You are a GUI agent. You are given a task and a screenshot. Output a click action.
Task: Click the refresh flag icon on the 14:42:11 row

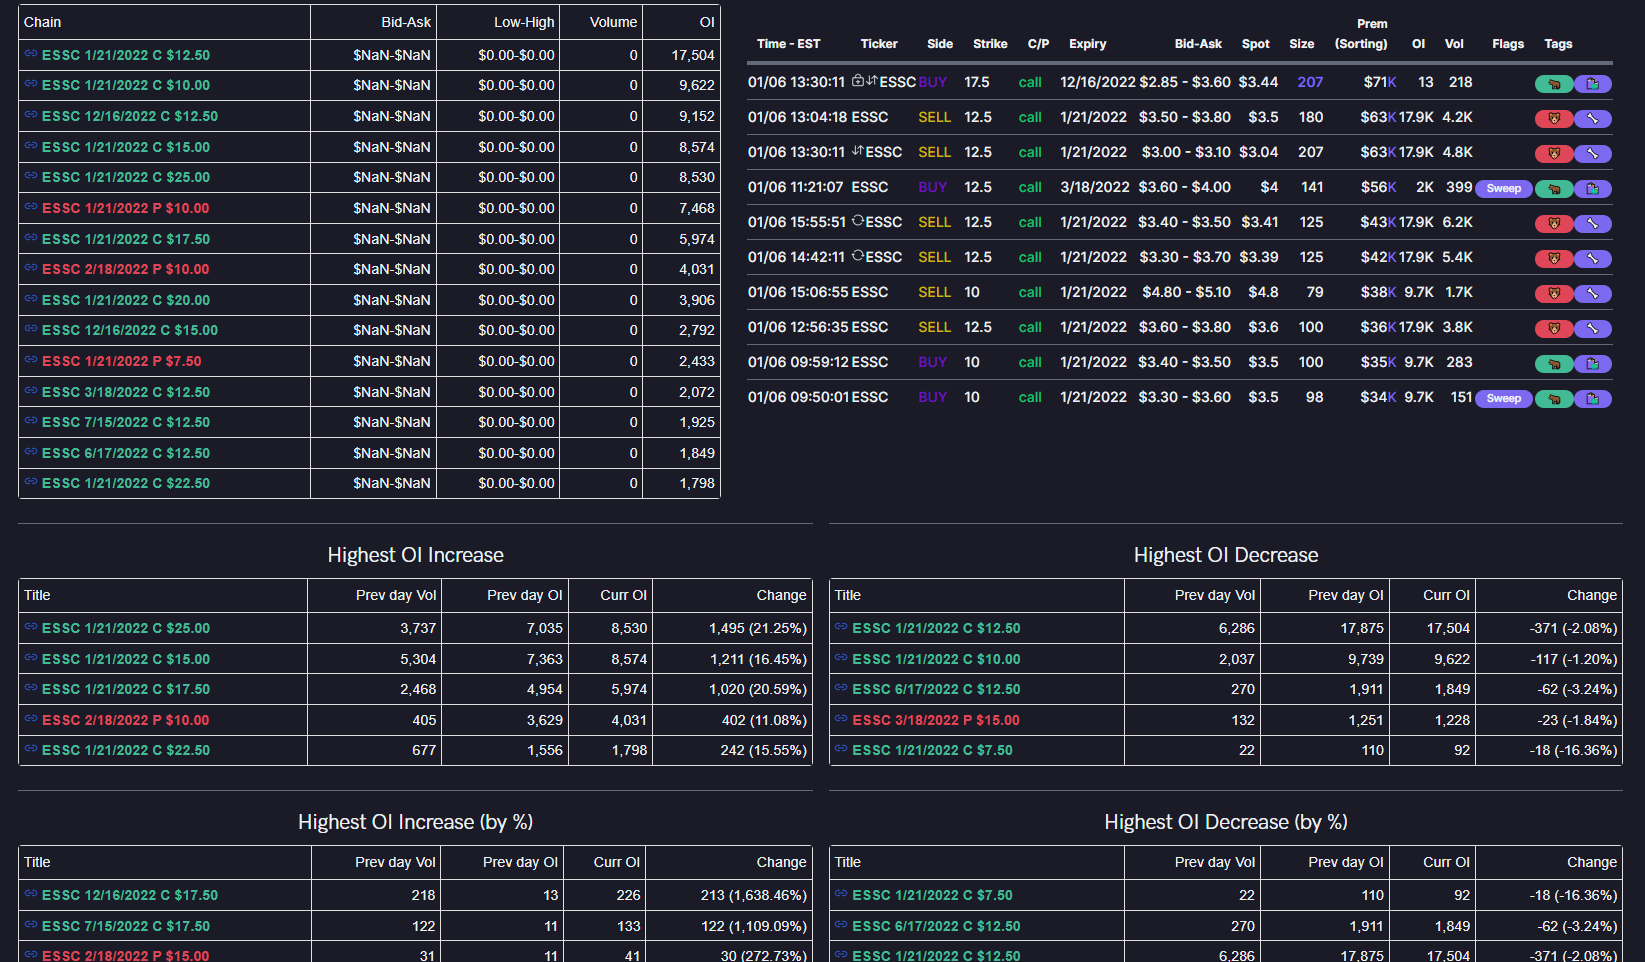[858, 256]
